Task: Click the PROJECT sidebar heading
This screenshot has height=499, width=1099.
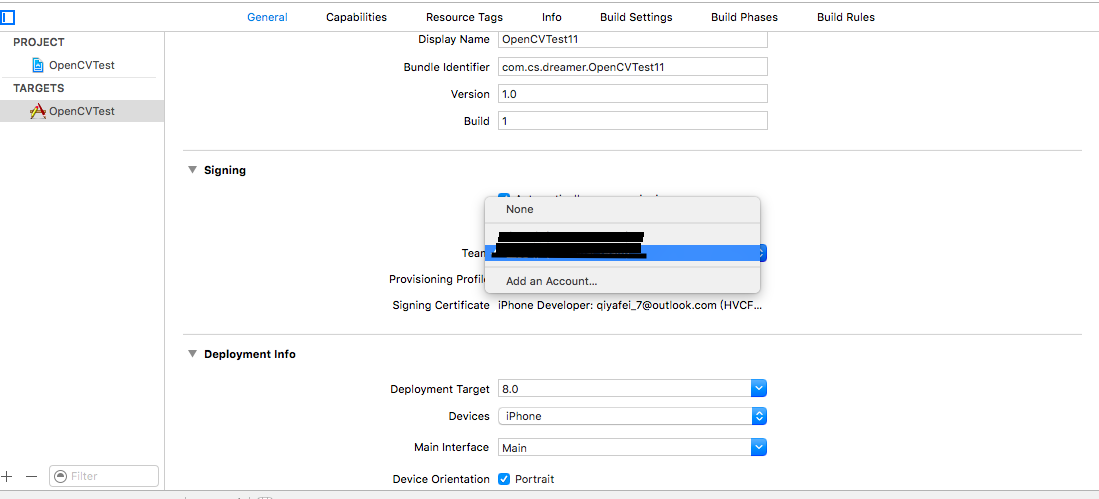Action: (x=39, y=42)
